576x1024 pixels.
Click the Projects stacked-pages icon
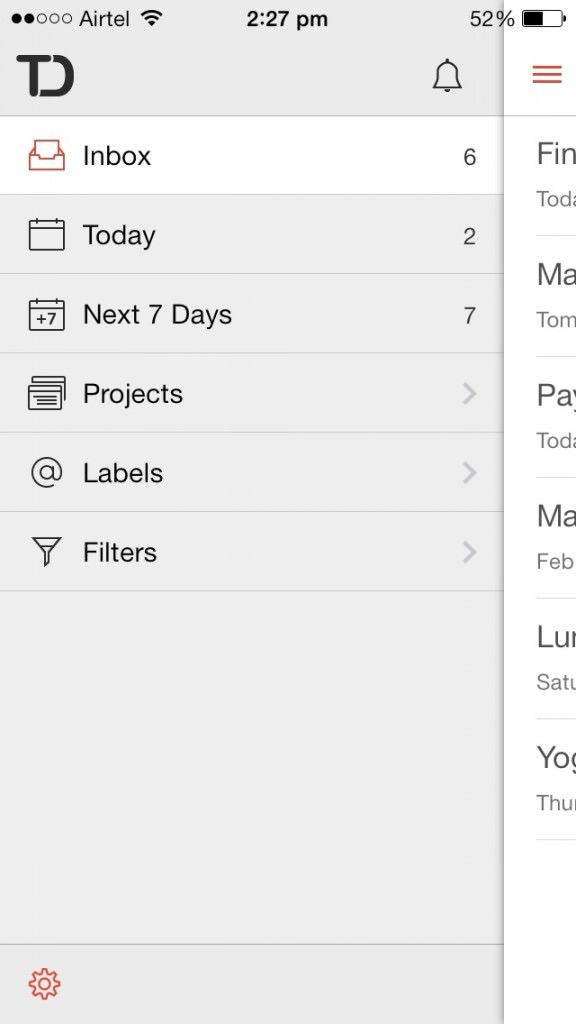(46, 393)
